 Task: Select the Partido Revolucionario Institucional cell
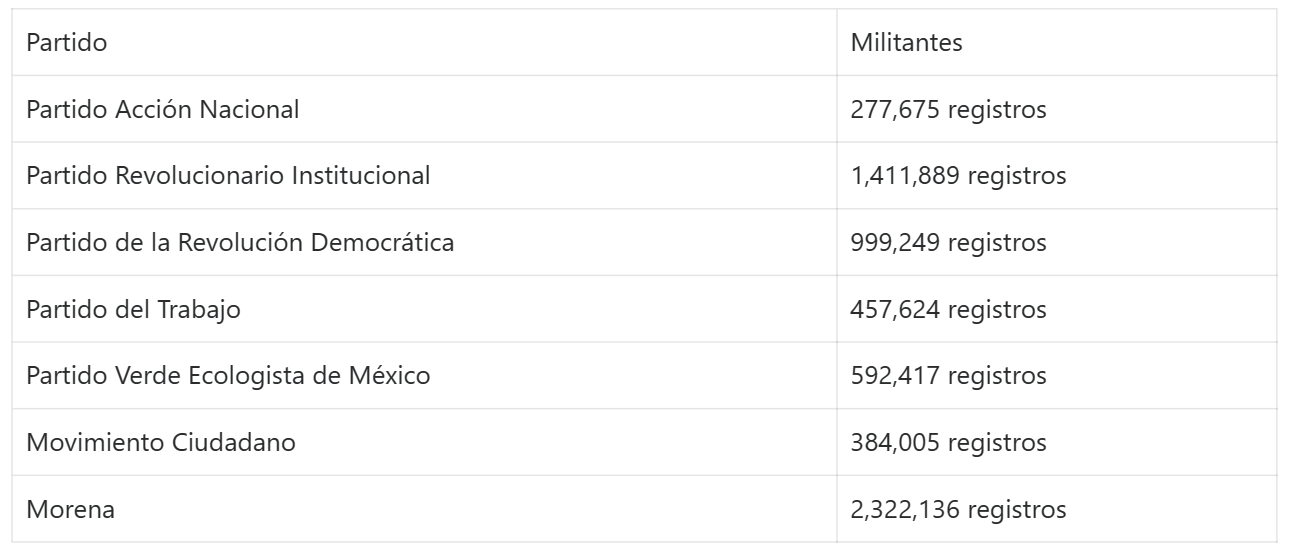point(228,176)
